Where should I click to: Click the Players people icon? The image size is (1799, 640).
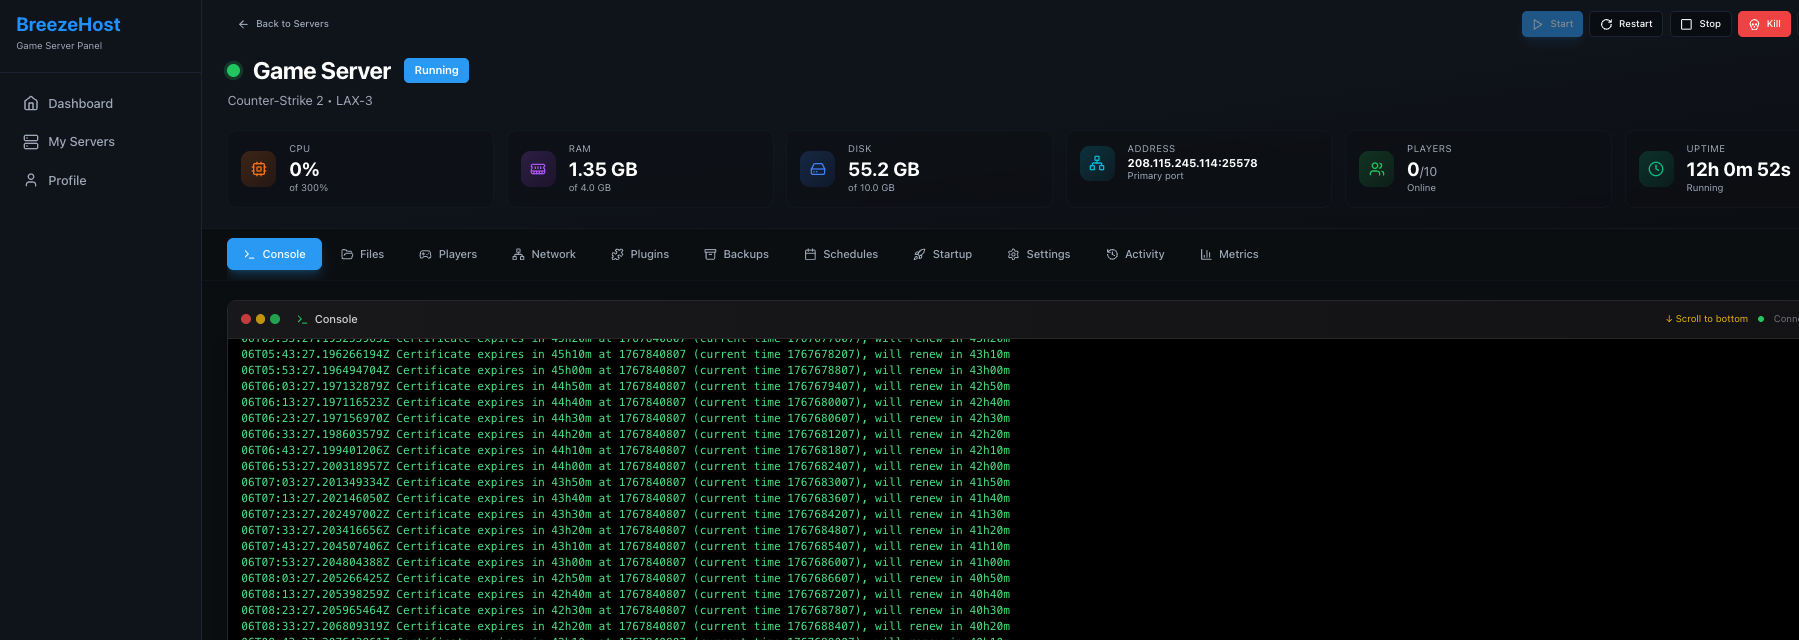click(x=1376, y=169)
